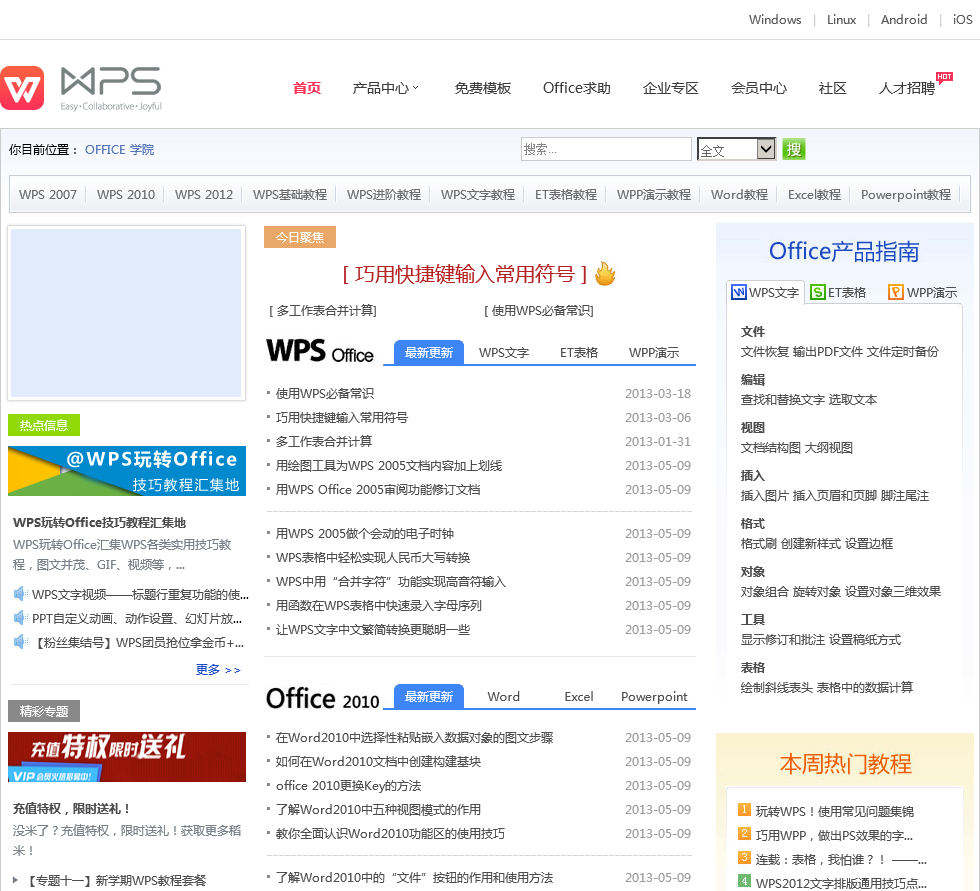The height and width of the screenshot is (891, 980).
Task: Click speaker icon beside WPS文字视频 item
Action: coord(20,594)
